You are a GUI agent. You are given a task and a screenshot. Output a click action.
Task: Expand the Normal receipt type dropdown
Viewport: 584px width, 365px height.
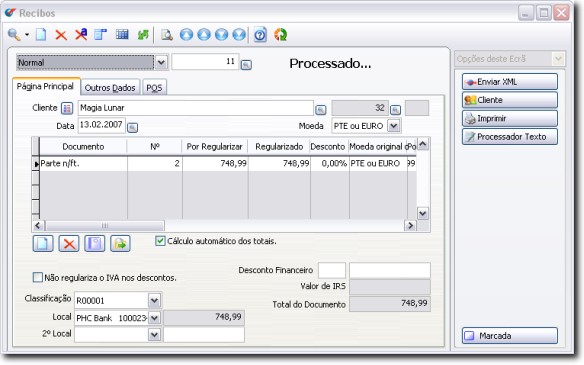161,62
